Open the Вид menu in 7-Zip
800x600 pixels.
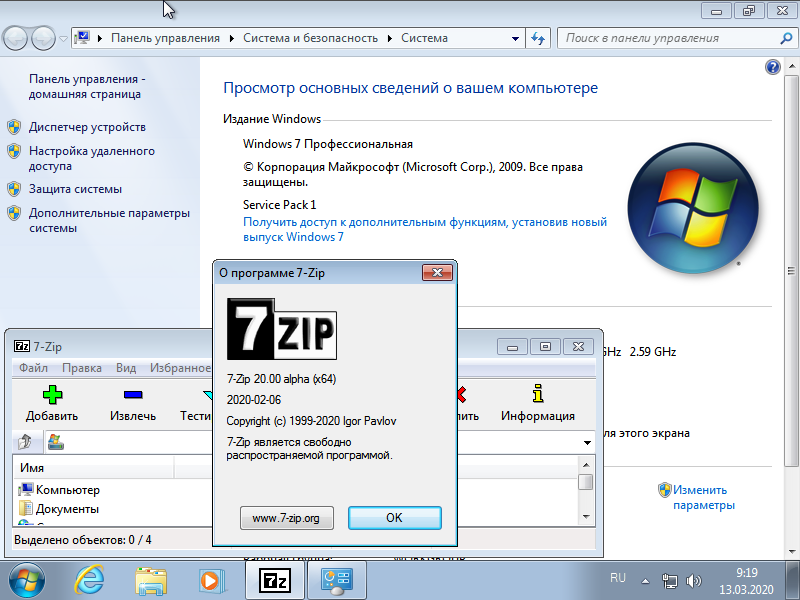click(126, 368)
